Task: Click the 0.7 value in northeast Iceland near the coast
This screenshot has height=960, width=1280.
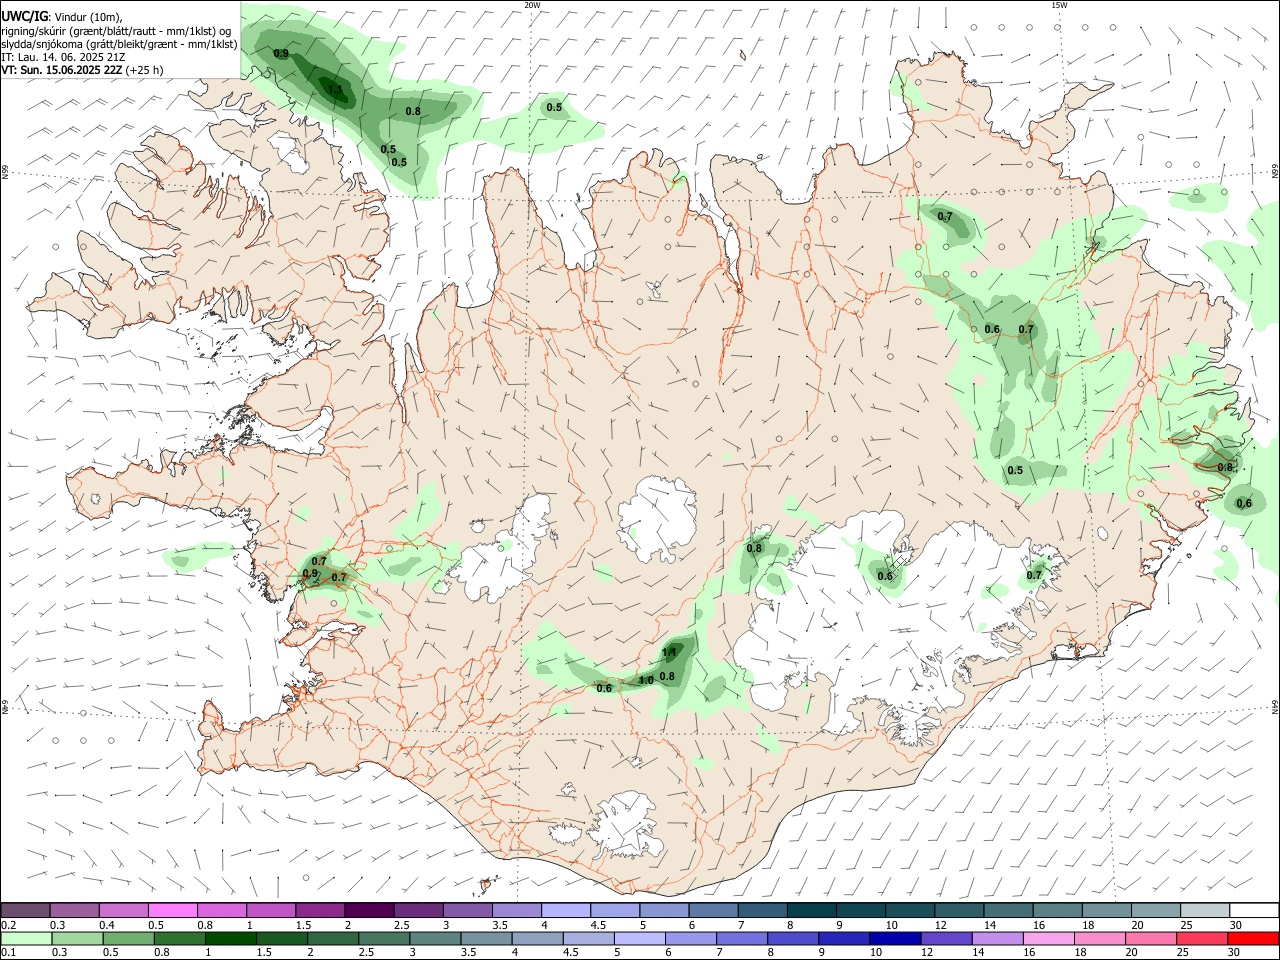Action: point(945,216)
